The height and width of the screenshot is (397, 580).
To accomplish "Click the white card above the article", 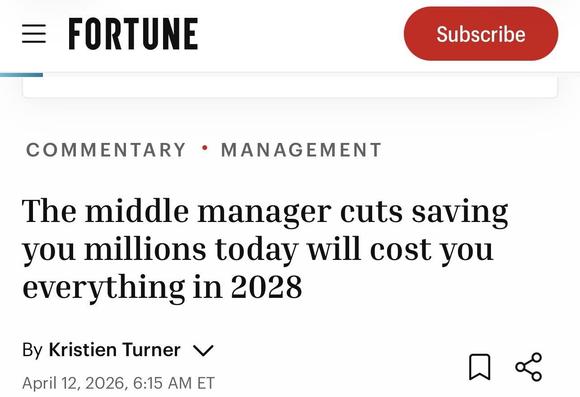I will pyautogui.click(x=290, y=87).
